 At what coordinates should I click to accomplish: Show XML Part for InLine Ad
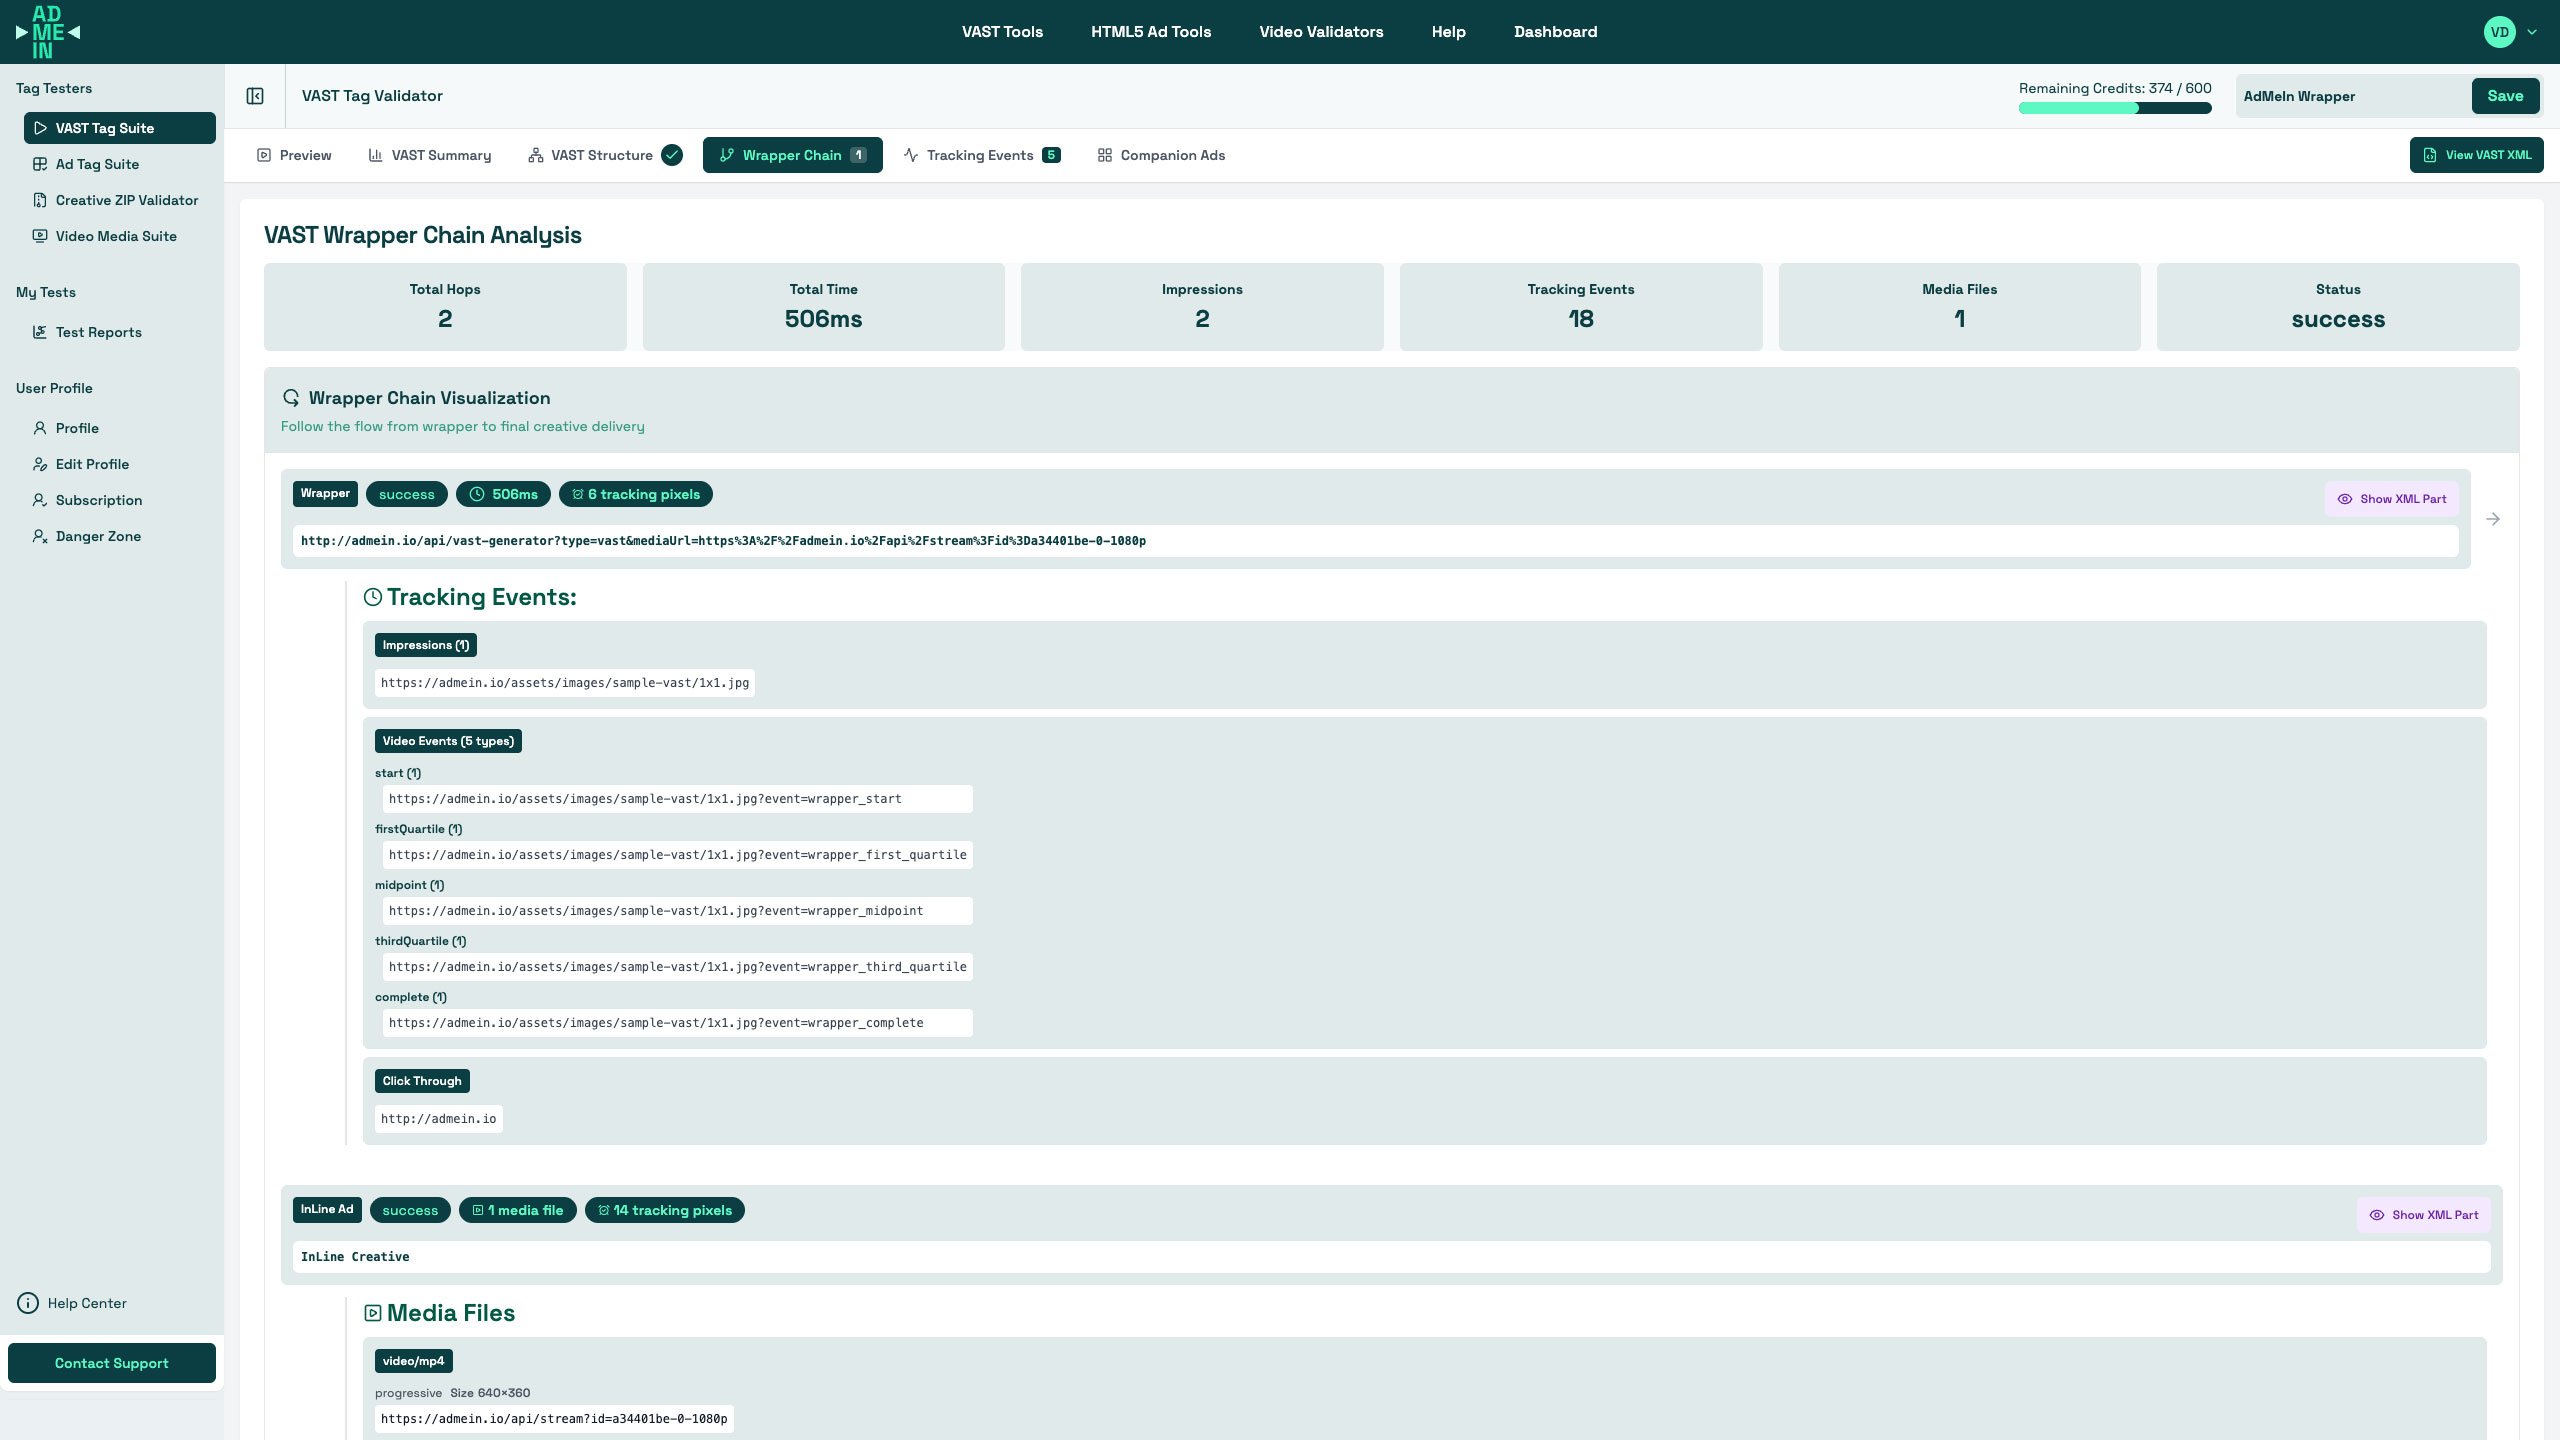(2423, 1215)
